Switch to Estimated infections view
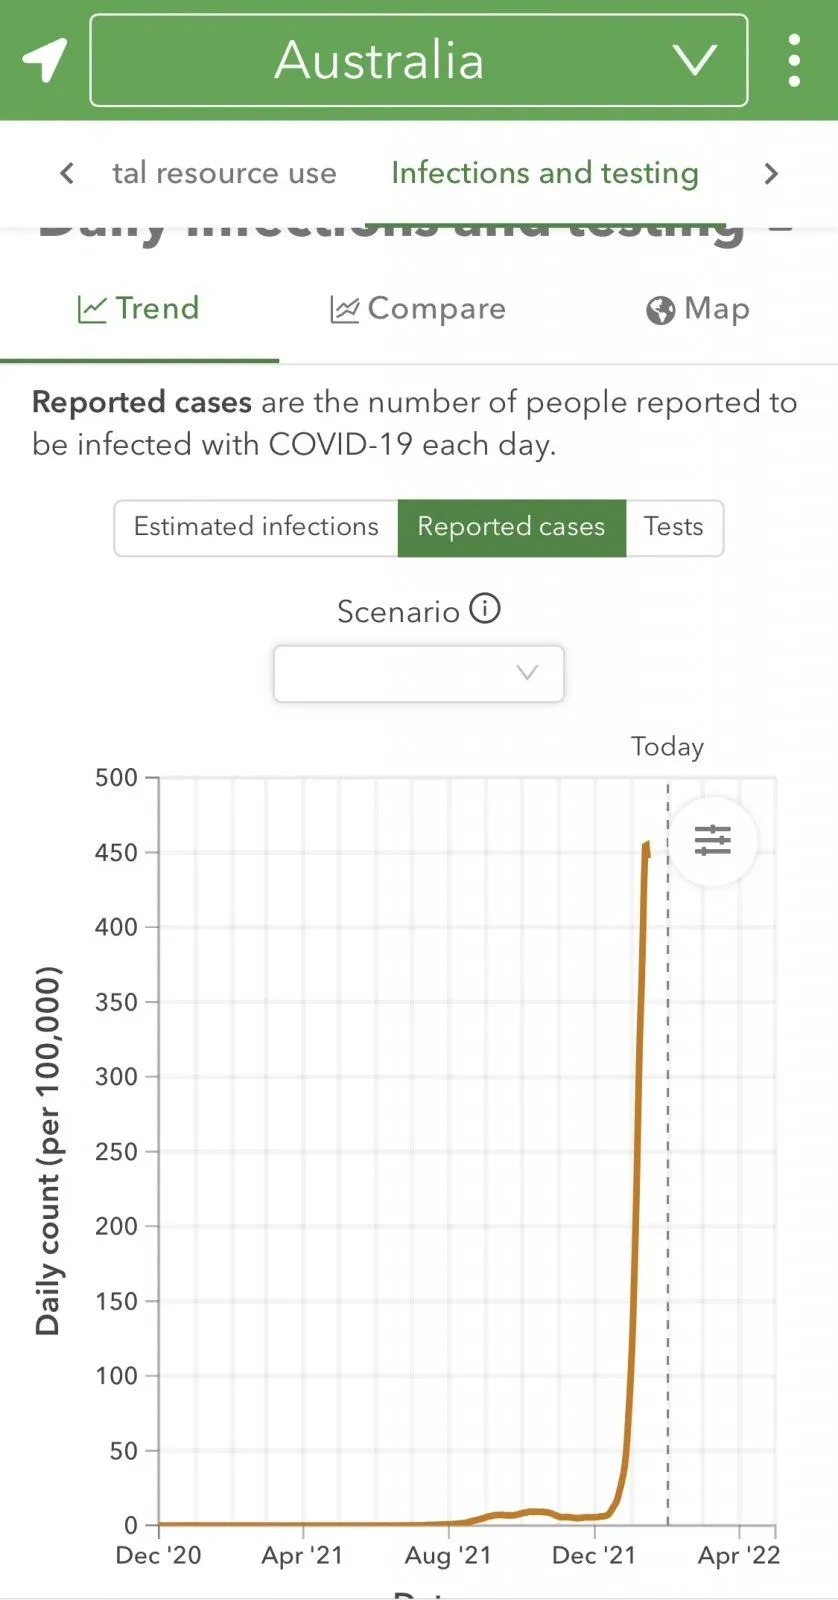838x1600 pixels. click(x=256, y=527)
